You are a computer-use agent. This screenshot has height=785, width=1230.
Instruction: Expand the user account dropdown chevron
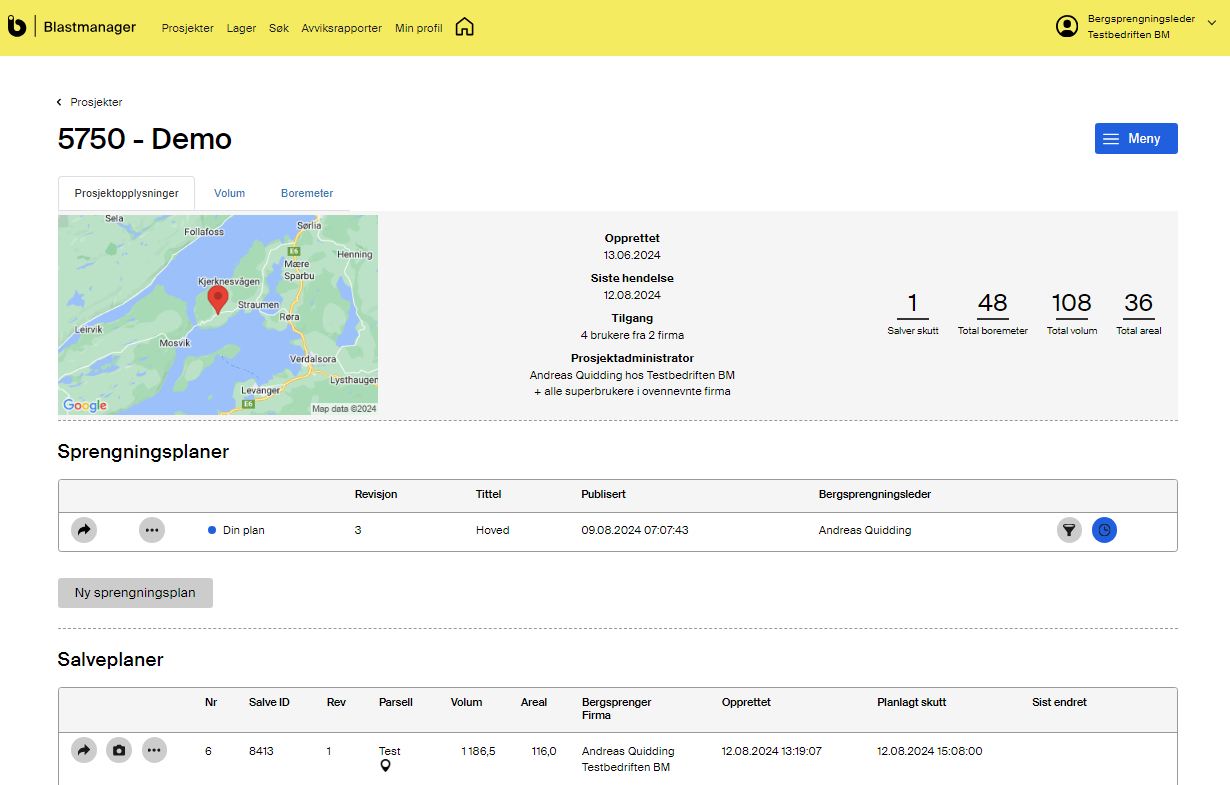(1212, 22)
